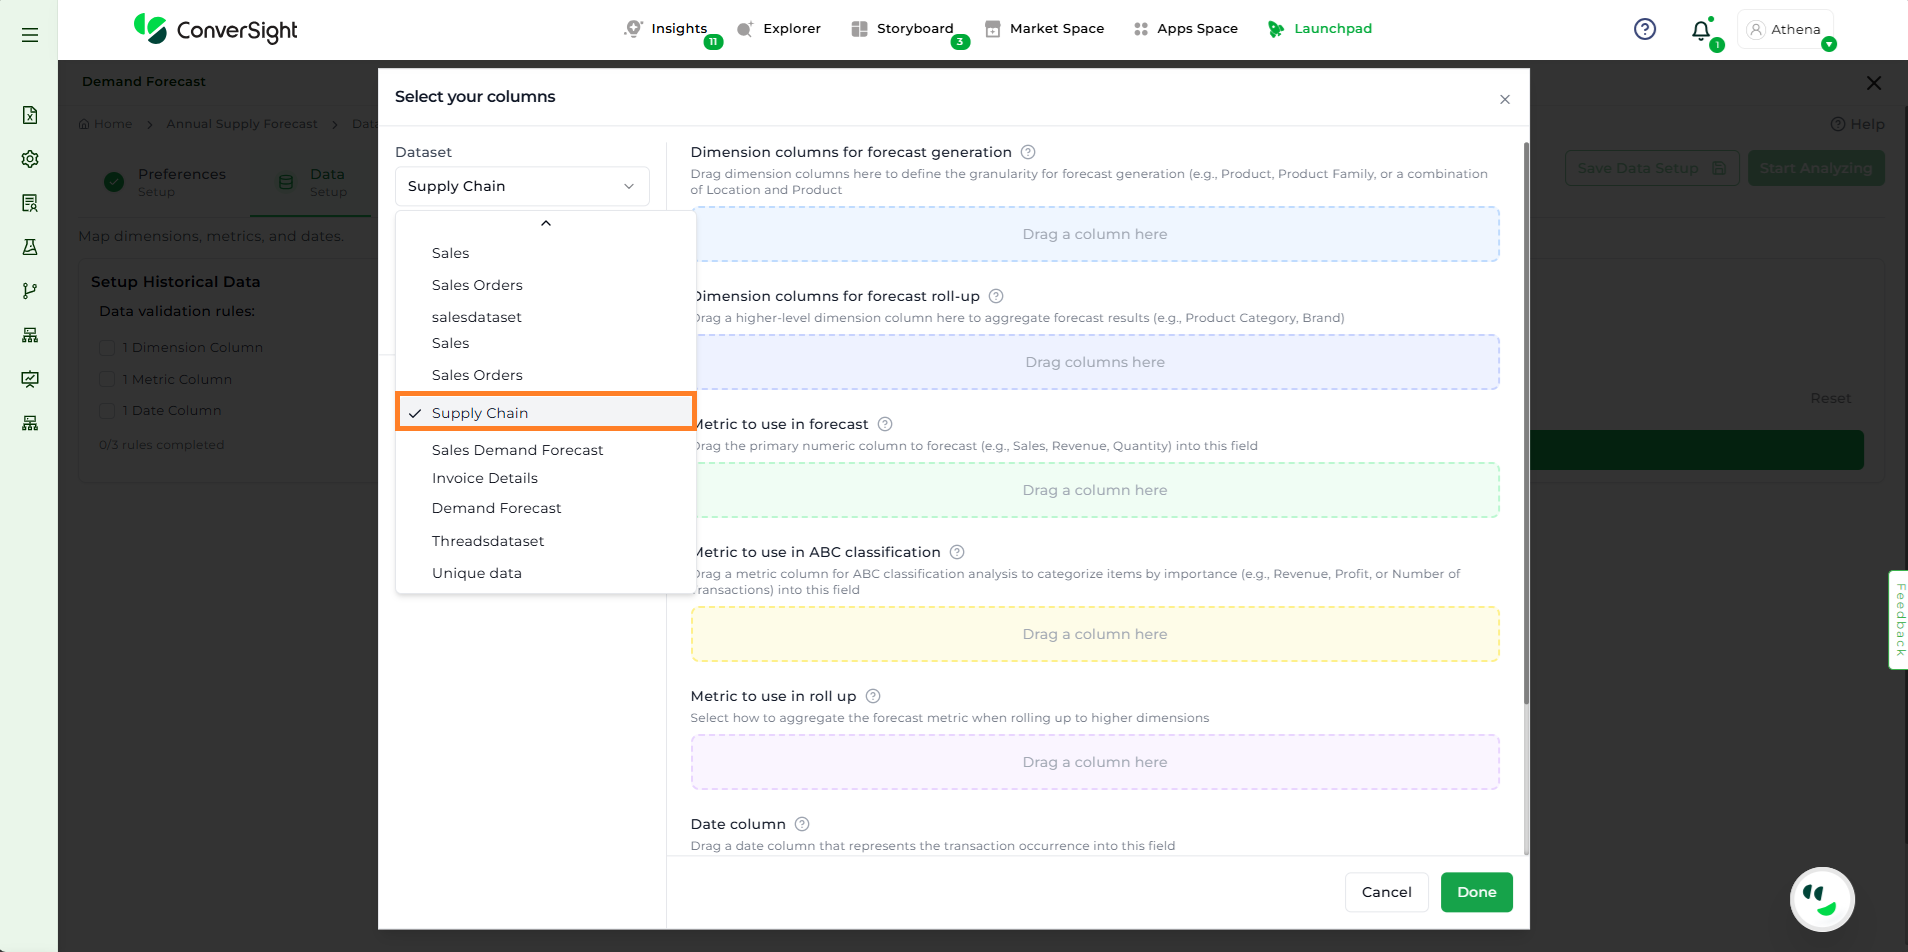1908x952 pixels.
Task: Close the Select your columns dialog
Action: [x=1505, y=99]
